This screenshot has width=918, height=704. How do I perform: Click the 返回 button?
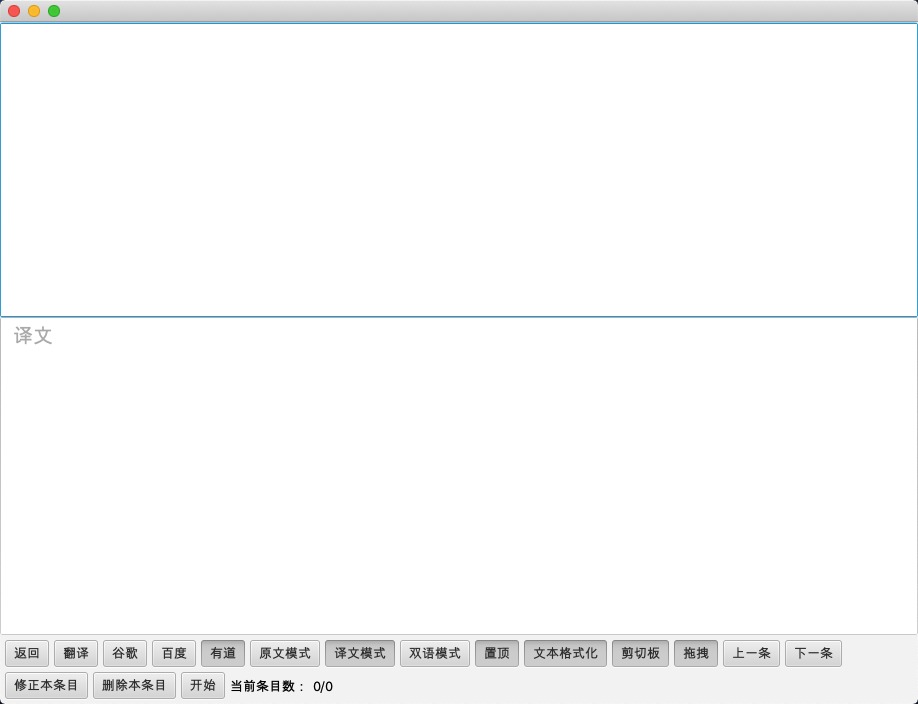[x=27, y=653]
